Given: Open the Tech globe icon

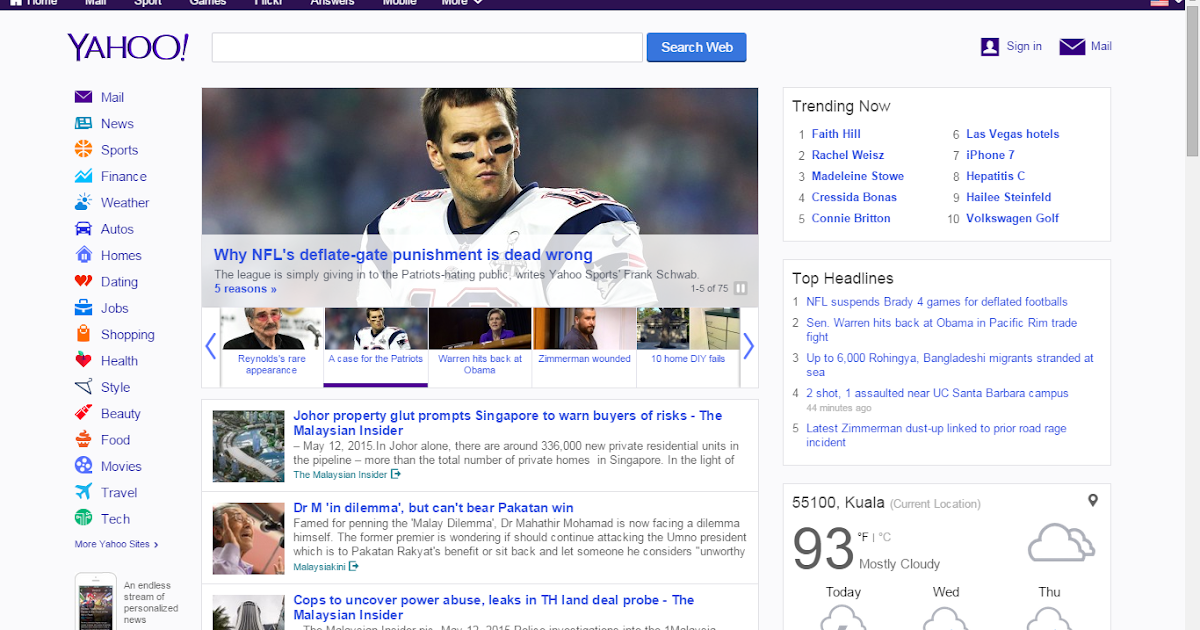Looking at the screenshot, I should click(83, 518).
